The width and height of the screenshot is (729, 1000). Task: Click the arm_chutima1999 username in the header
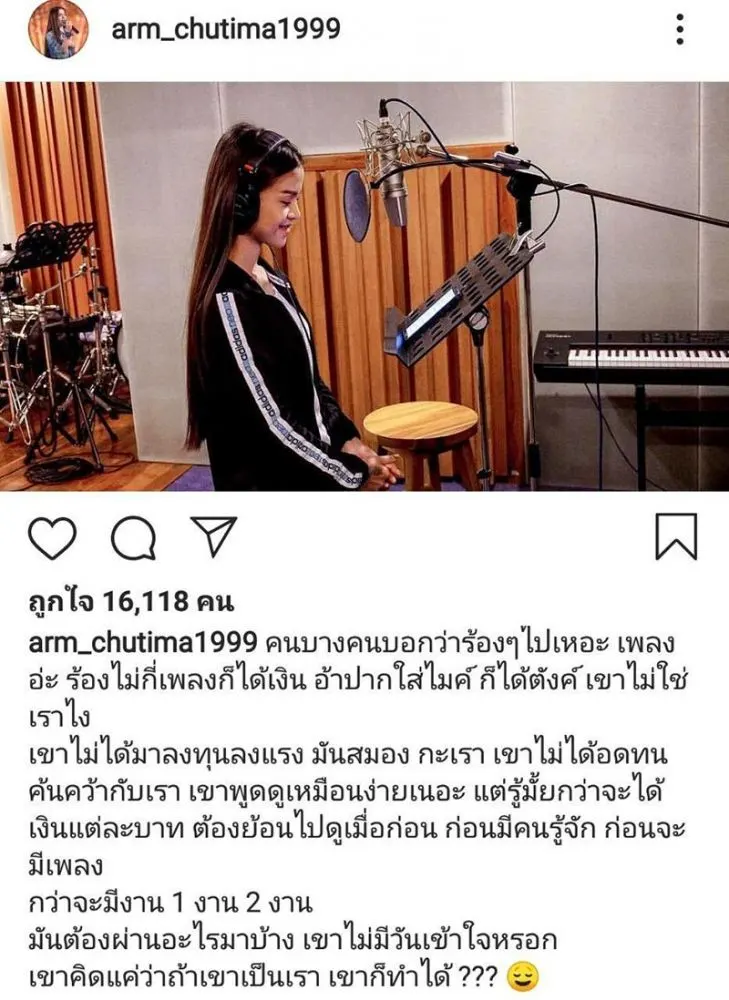point(226,28)
